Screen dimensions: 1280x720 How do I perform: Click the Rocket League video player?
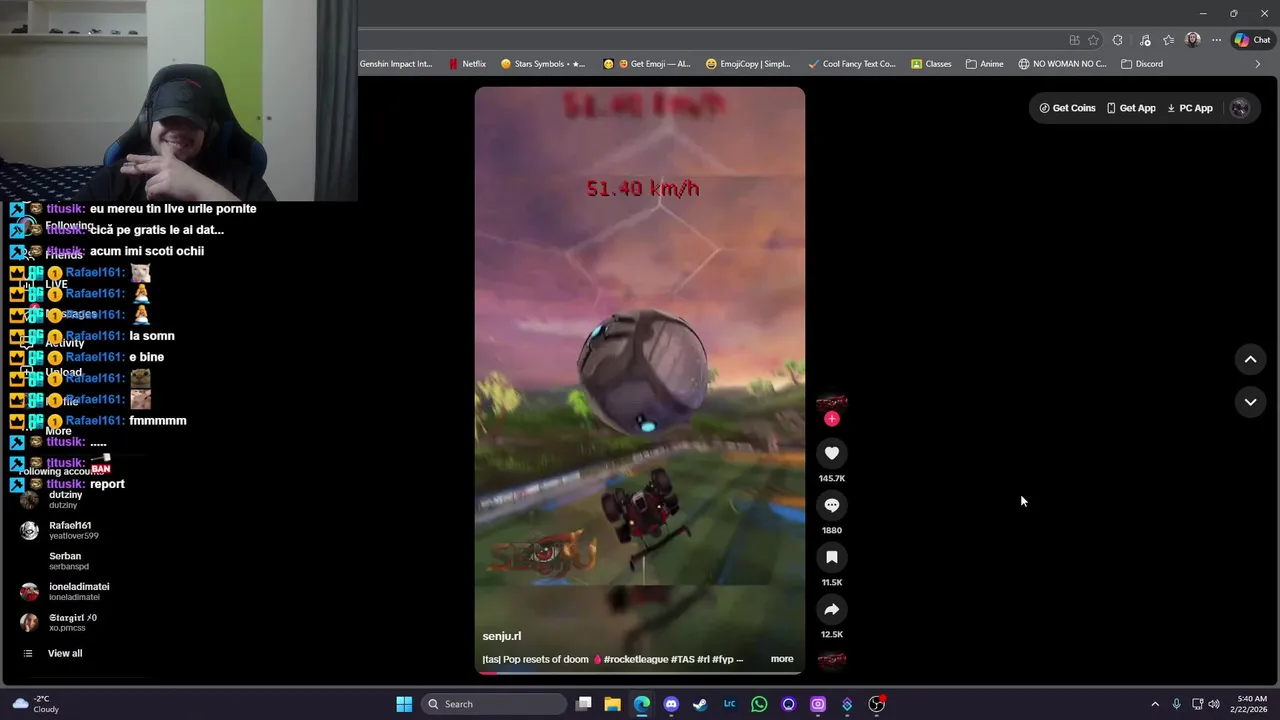point(640,380)
